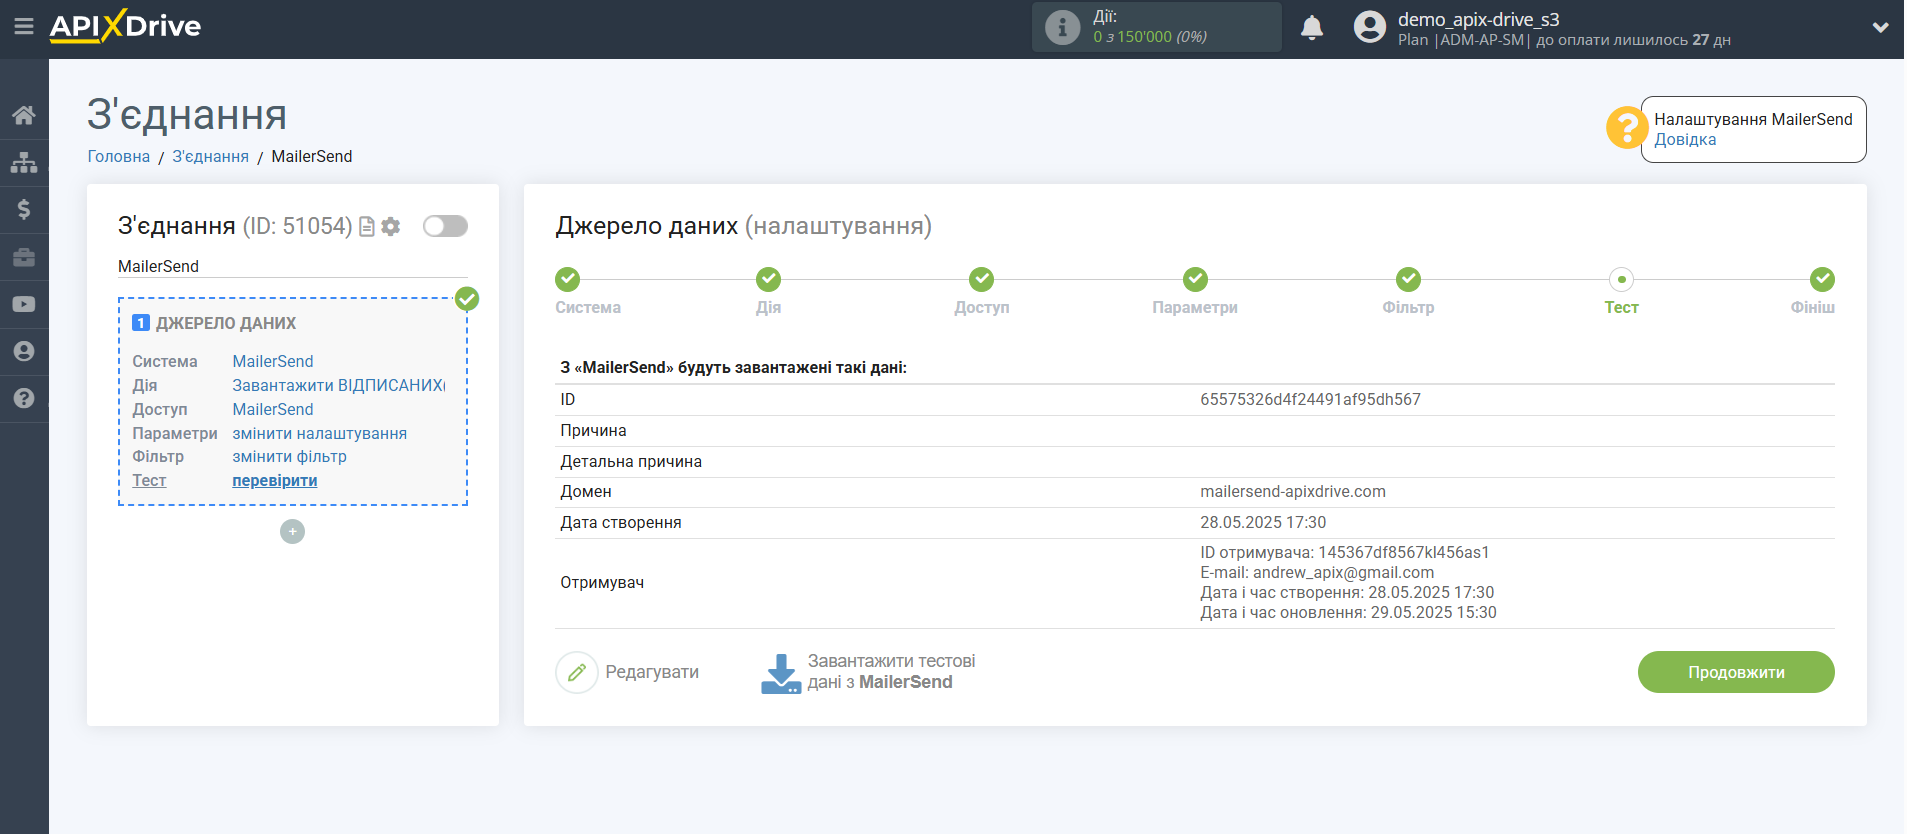Viewport: 1907px width, 834px height.
Task: Click the demo_apix-drive_s3 username
Action: pyautogui.click(x=1478, y=19)
